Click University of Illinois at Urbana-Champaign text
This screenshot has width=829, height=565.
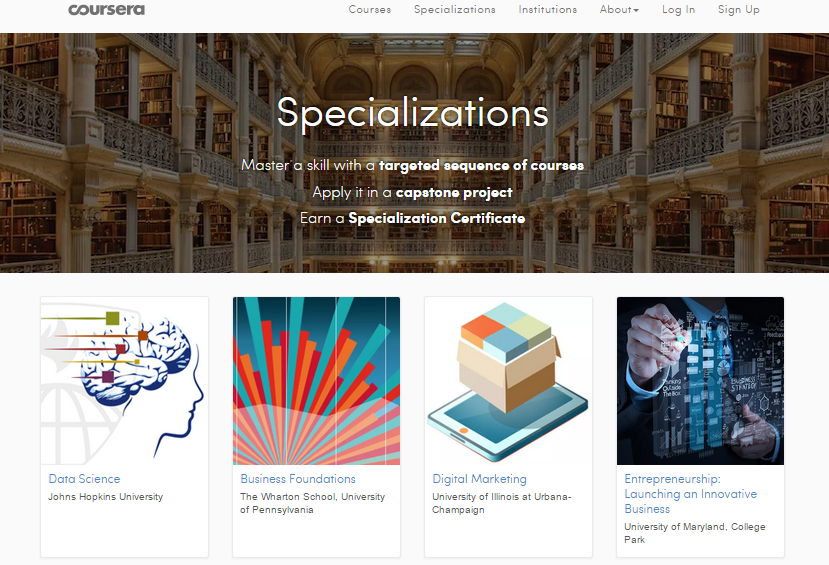pos(502,503)
